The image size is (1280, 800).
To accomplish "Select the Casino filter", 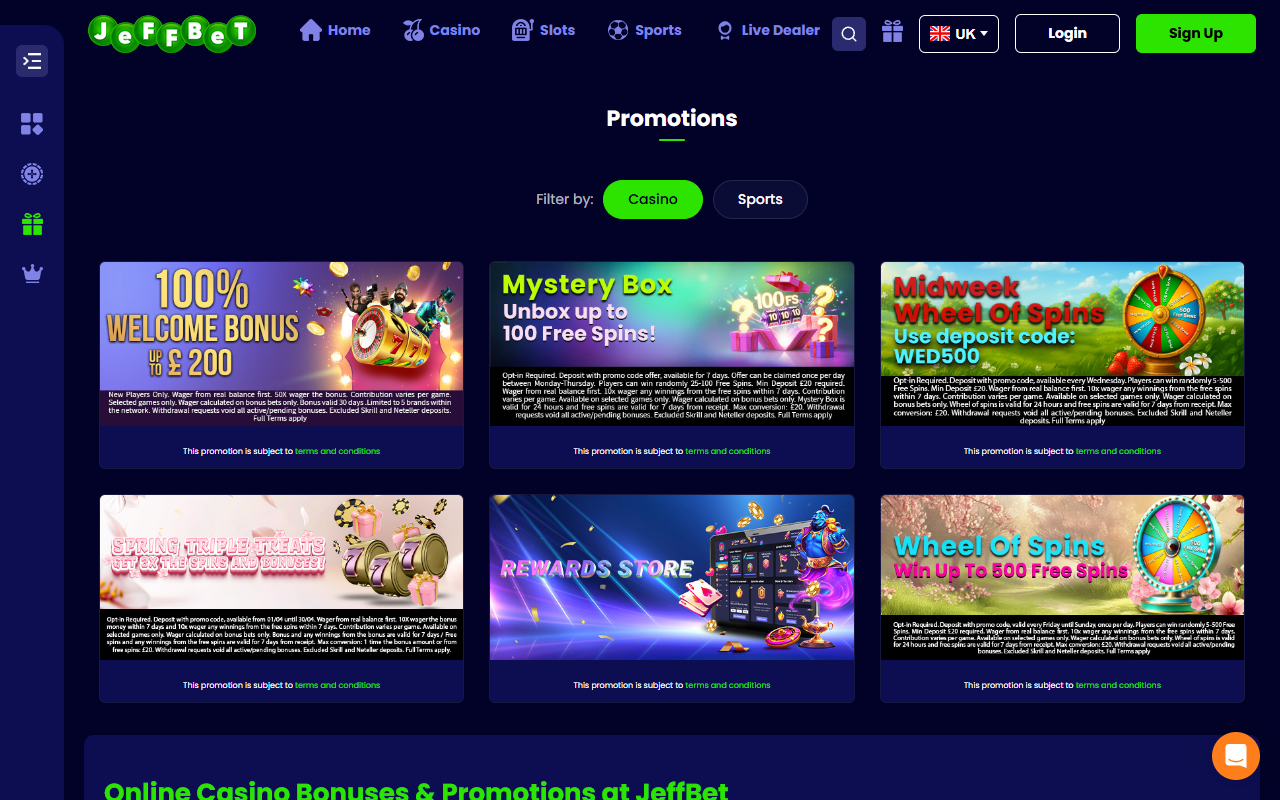I will pos(653,199).
